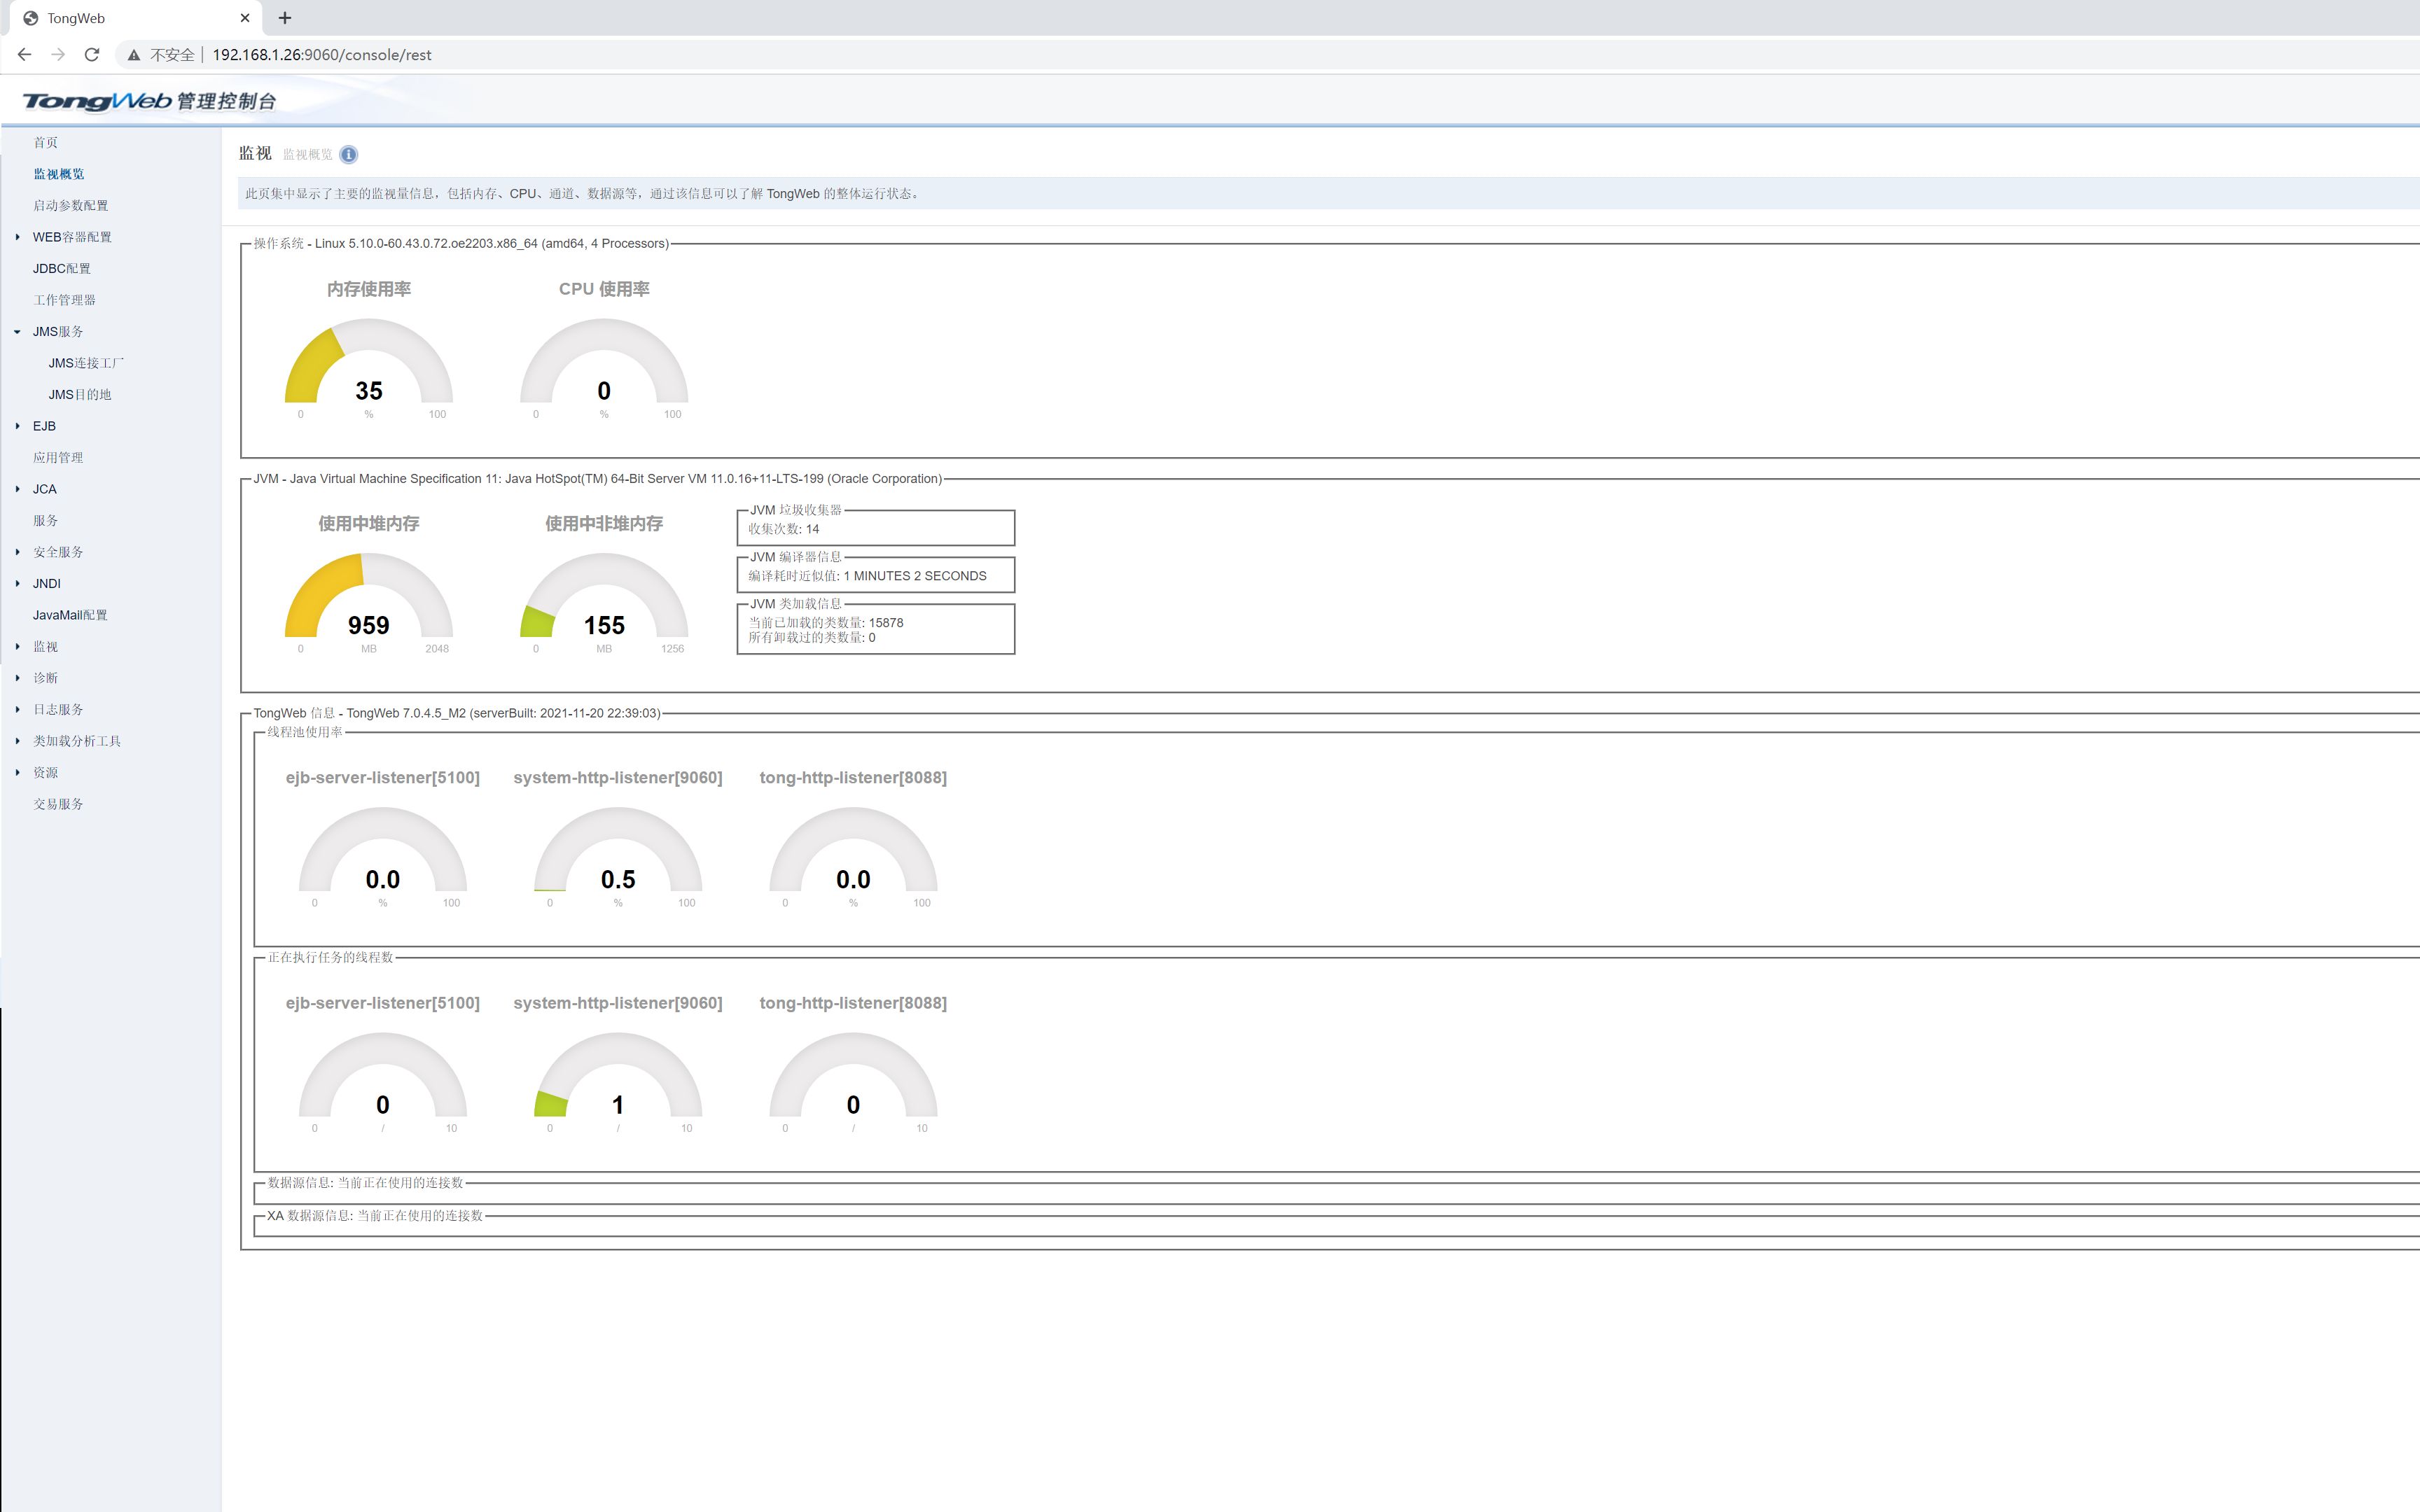Click the JVM specification legend text
This screenshot has height=1512, width=2420.
(x=597, y=479)
